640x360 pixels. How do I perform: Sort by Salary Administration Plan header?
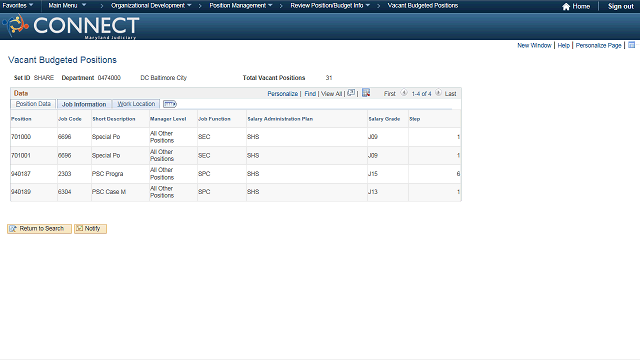(280, 119)
